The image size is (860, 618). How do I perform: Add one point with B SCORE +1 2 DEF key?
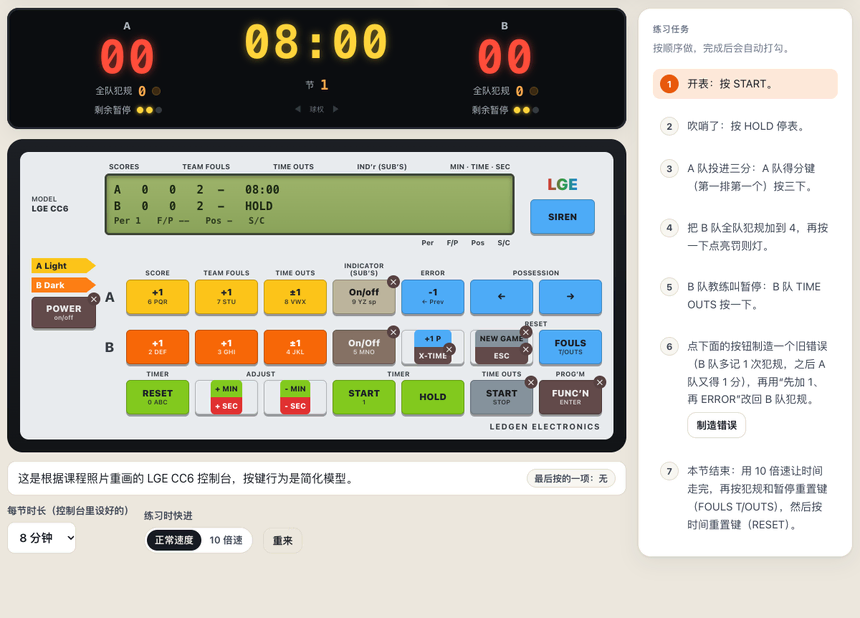tap(157, 347)
